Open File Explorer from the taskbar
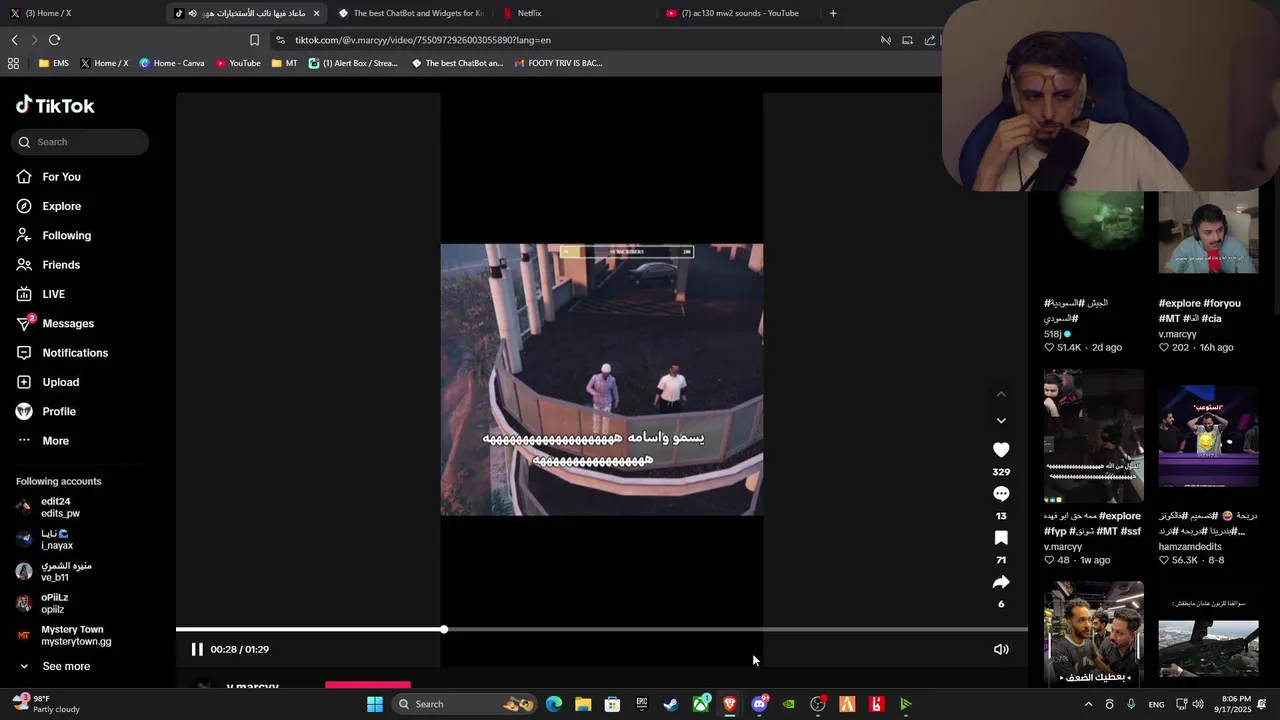1280x720 pixels. (x=583, y=704)
